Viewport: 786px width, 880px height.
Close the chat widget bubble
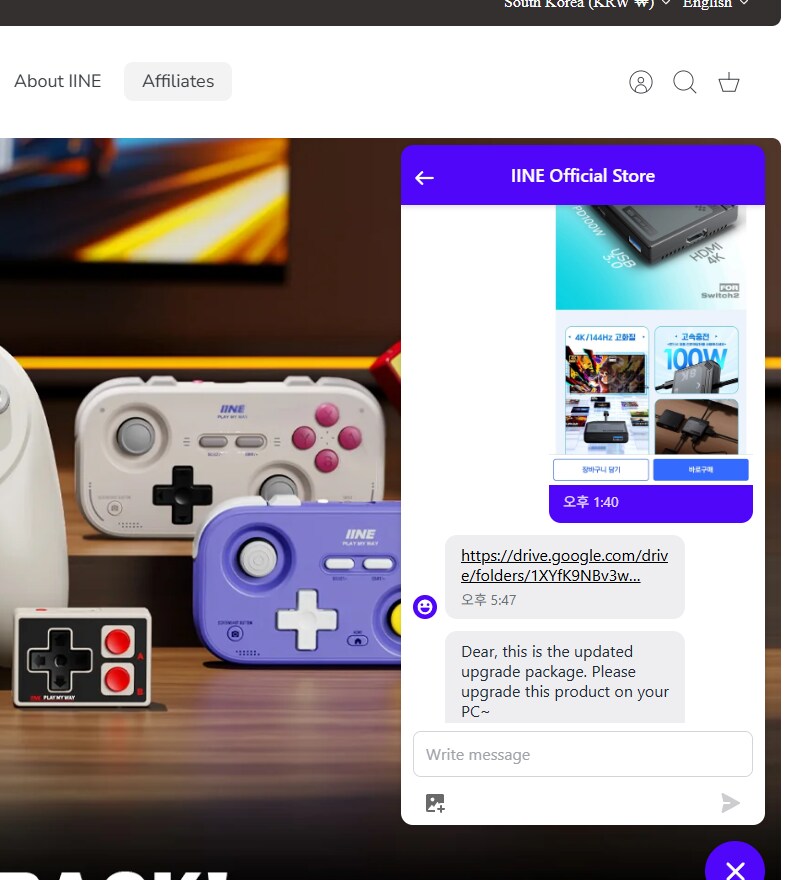click(734, 864)
